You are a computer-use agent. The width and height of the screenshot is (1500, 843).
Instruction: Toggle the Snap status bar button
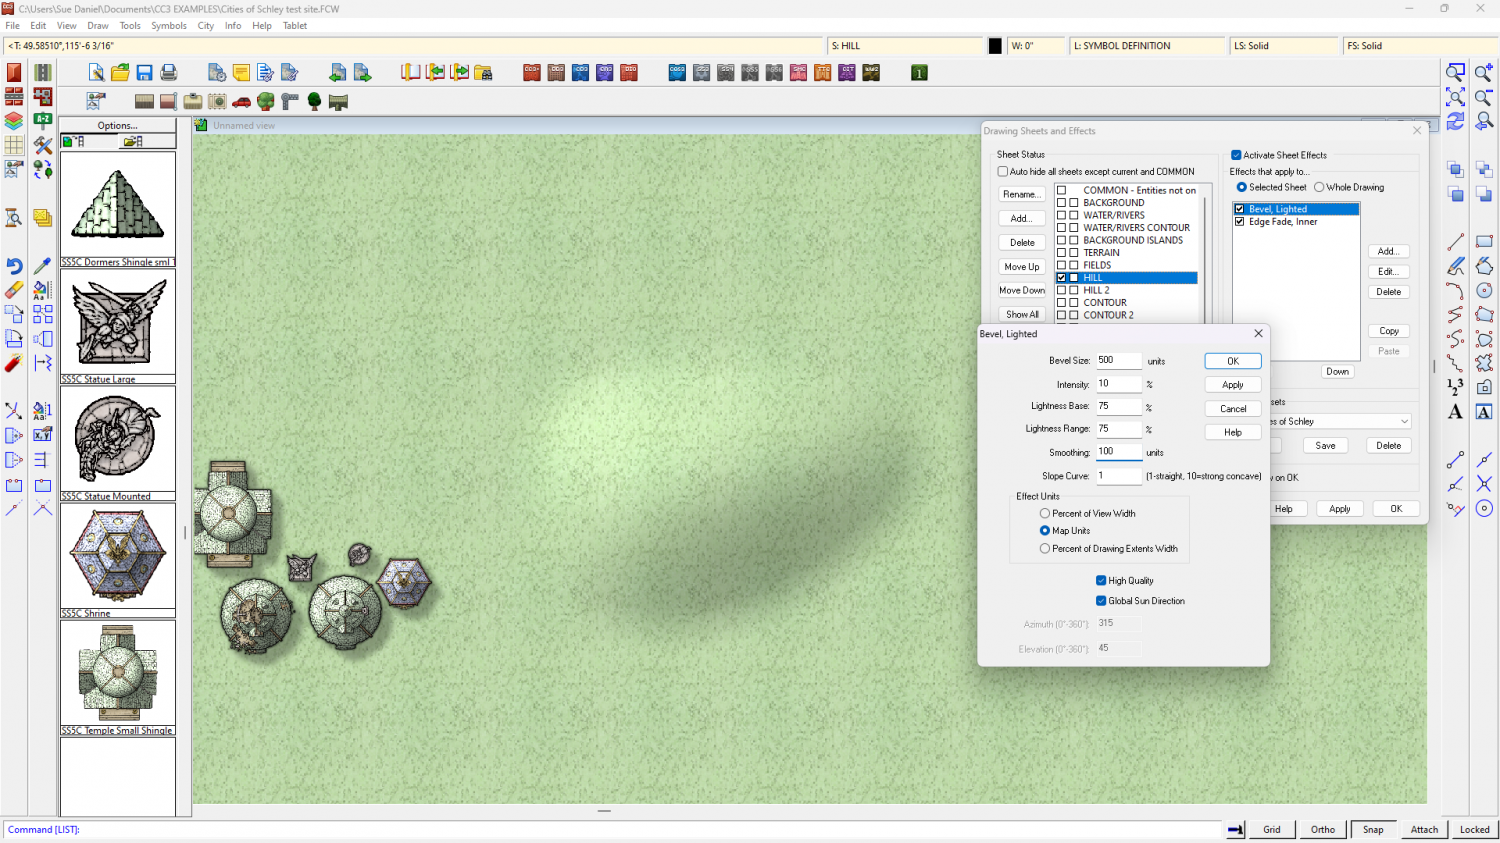[x=1373, y=829]
